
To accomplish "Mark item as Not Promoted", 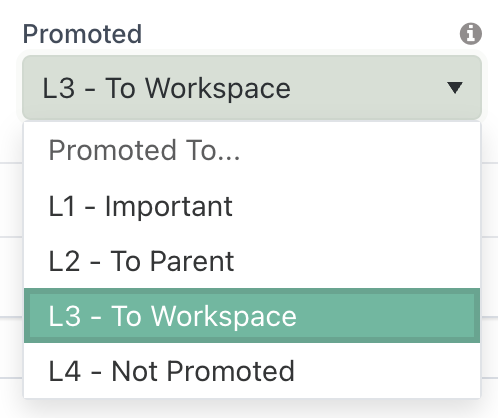I will (252, 371).
